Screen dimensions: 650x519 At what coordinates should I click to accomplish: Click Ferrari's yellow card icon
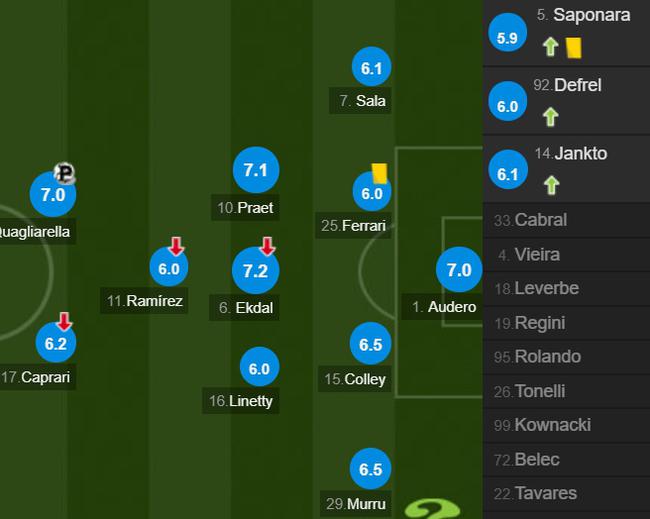(x=379, y=173)
